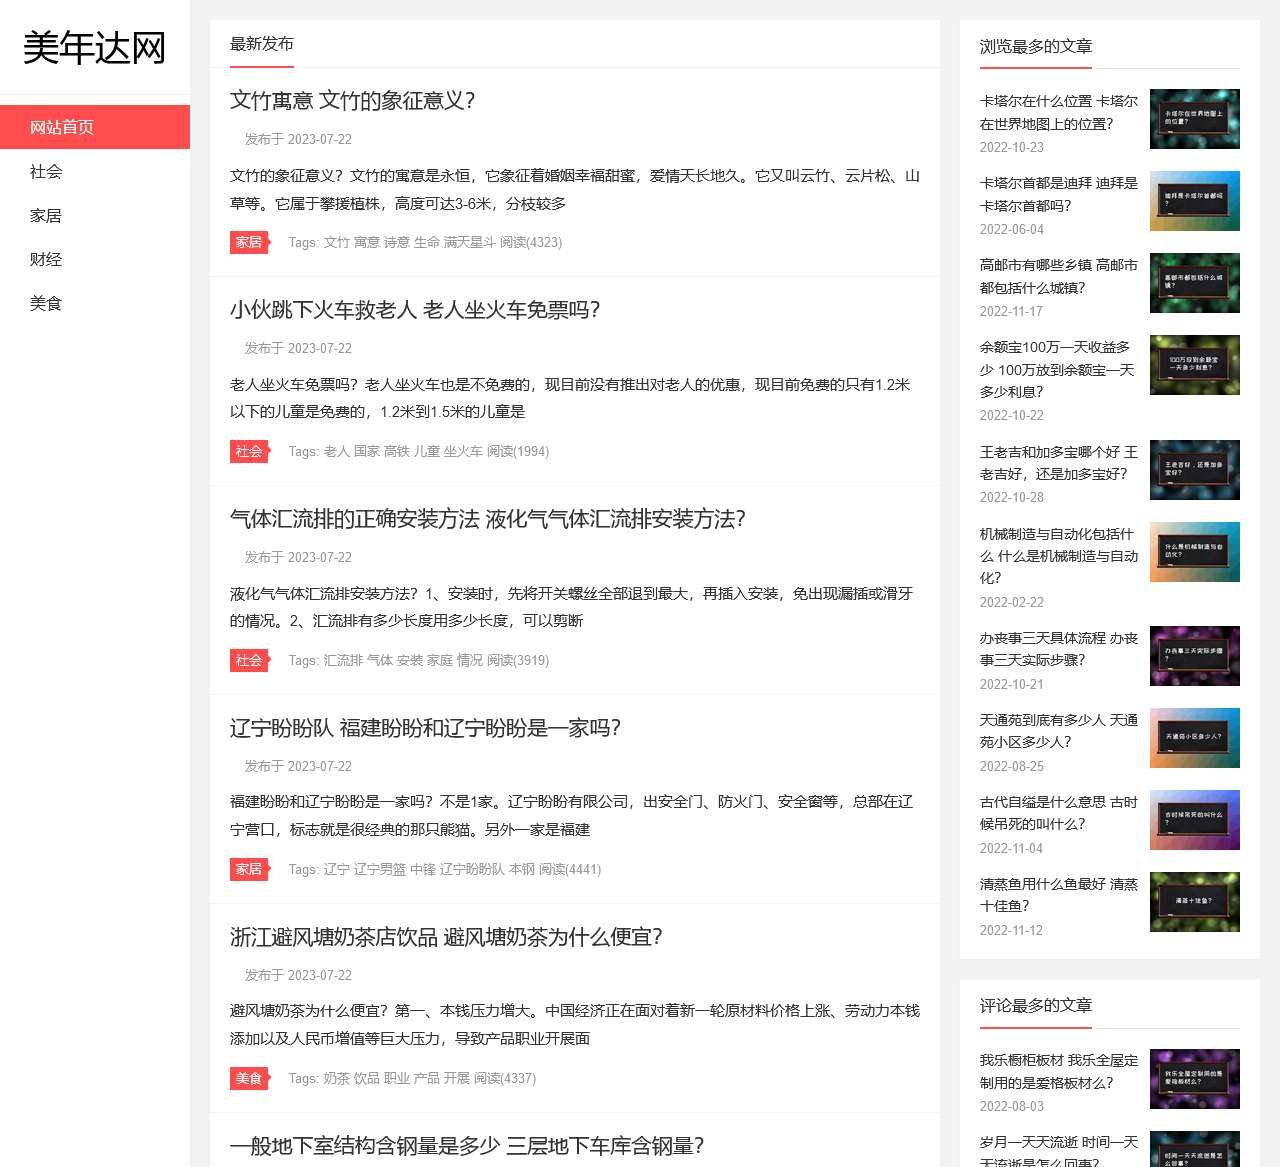Open the 家居 category in the sidebar
The image size is (1280, 1167).
tap(44, 215)
